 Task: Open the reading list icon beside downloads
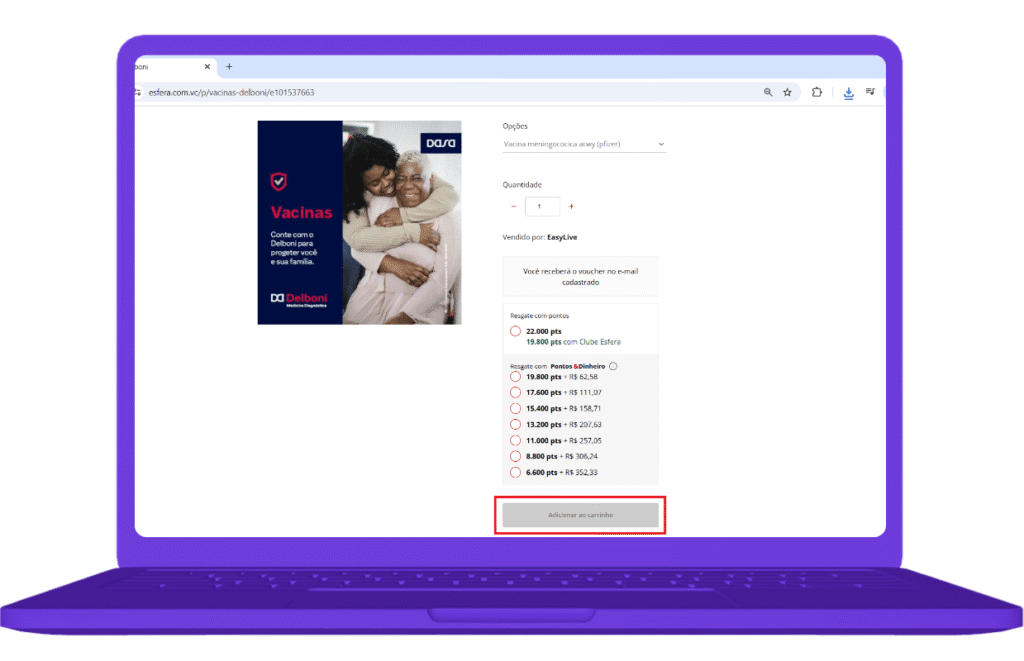871,92
